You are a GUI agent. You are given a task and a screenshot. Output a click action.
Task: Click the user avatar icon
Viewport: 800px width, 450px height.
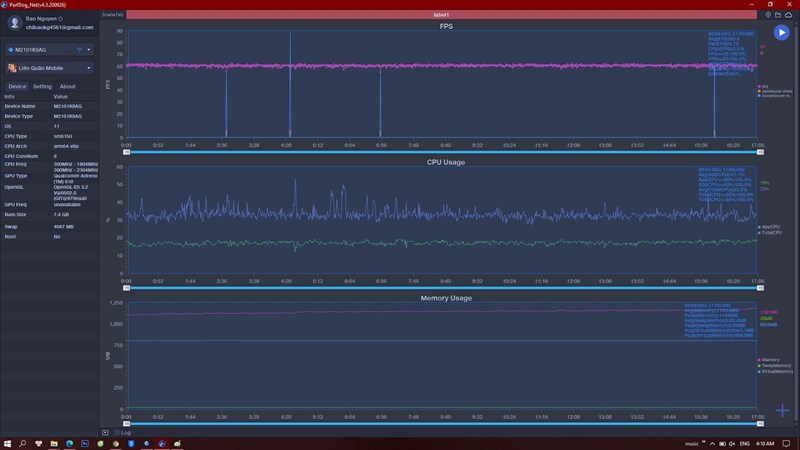(14, 22)
